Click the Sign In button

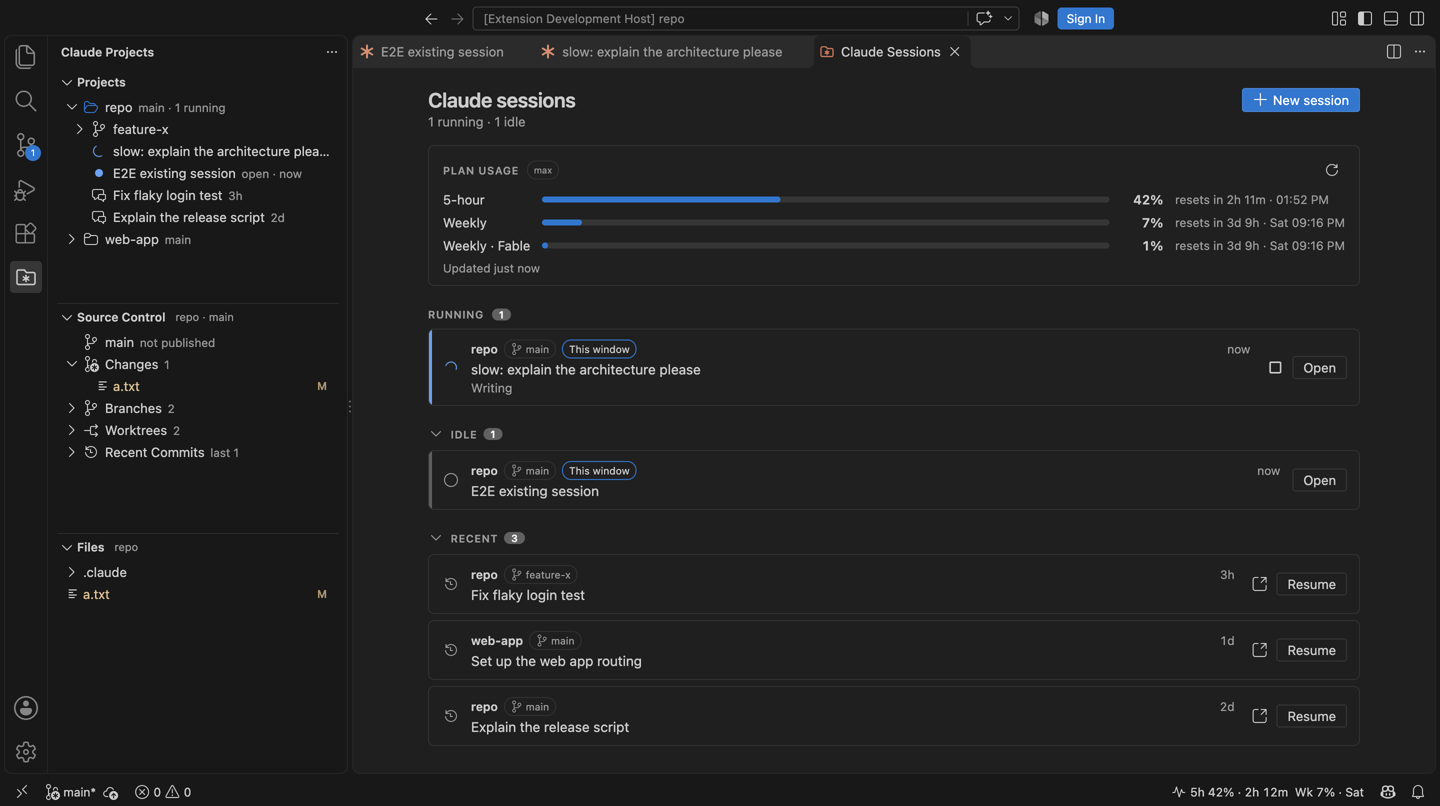(x=1086, y=19)
